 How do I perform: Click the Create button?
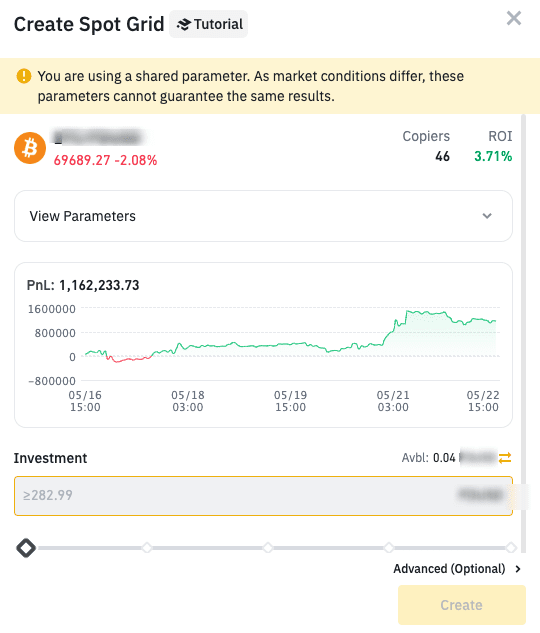pos(462,605)
